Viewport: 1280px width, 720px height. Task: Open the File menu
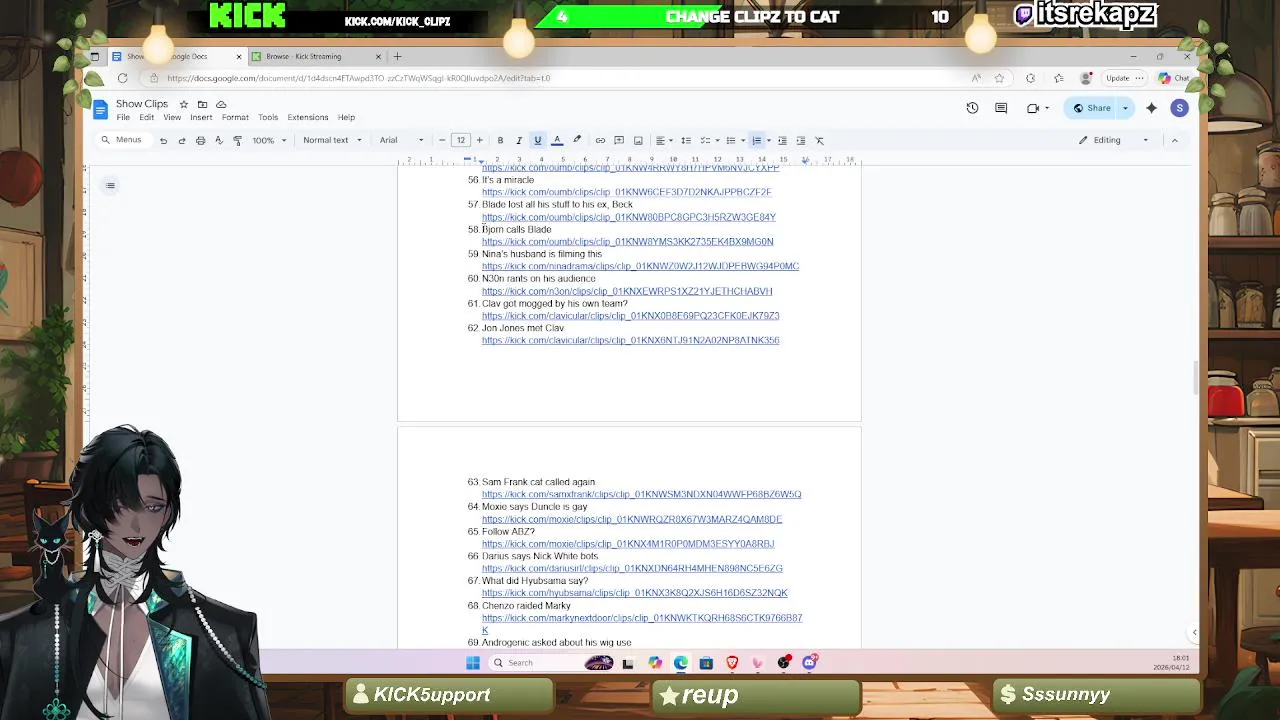[x=123, y=118]
